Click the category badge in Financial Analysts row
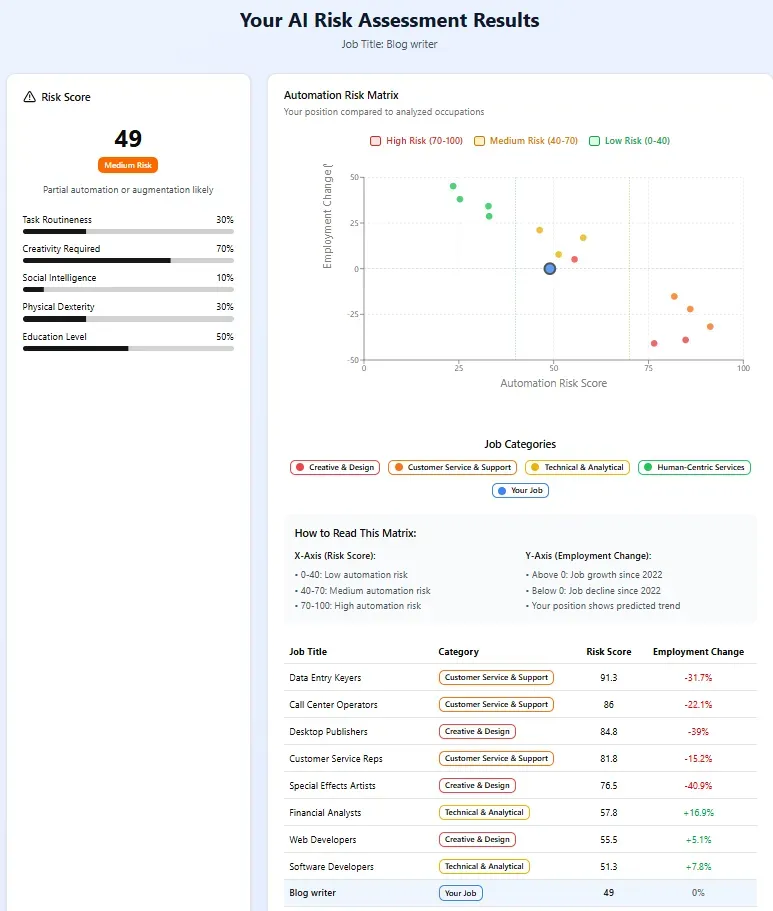The height and width of the screenshot is (911, 773). point(484,813)
